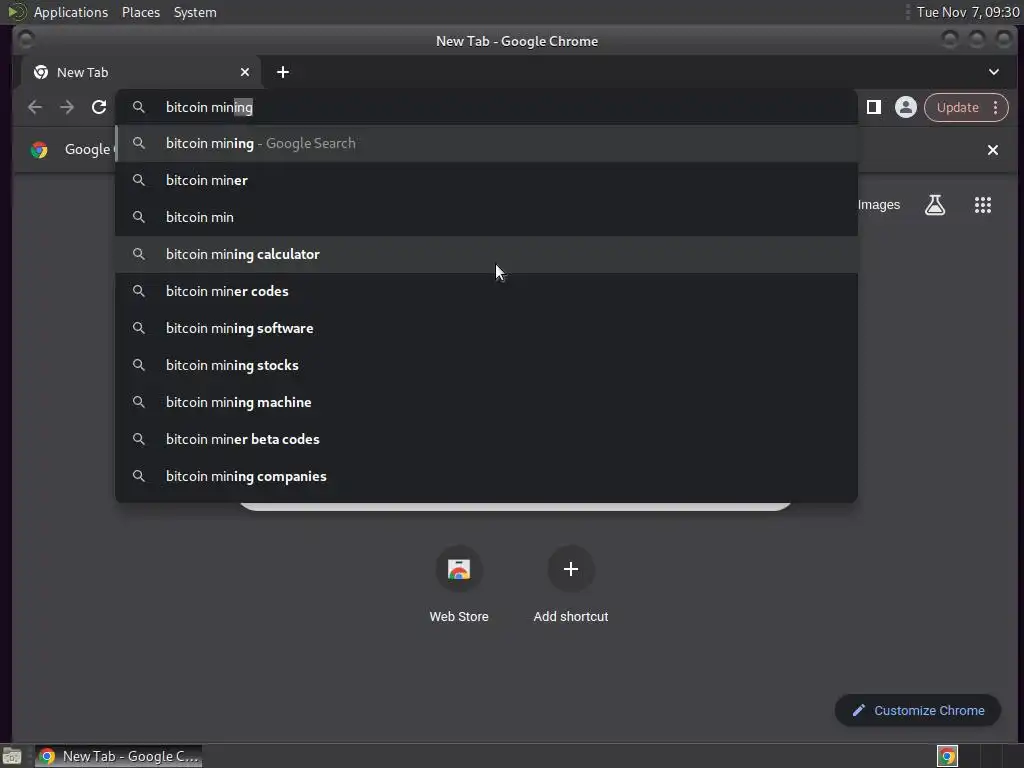Open Customize Chrome
1024x768 pixels.
918,711
